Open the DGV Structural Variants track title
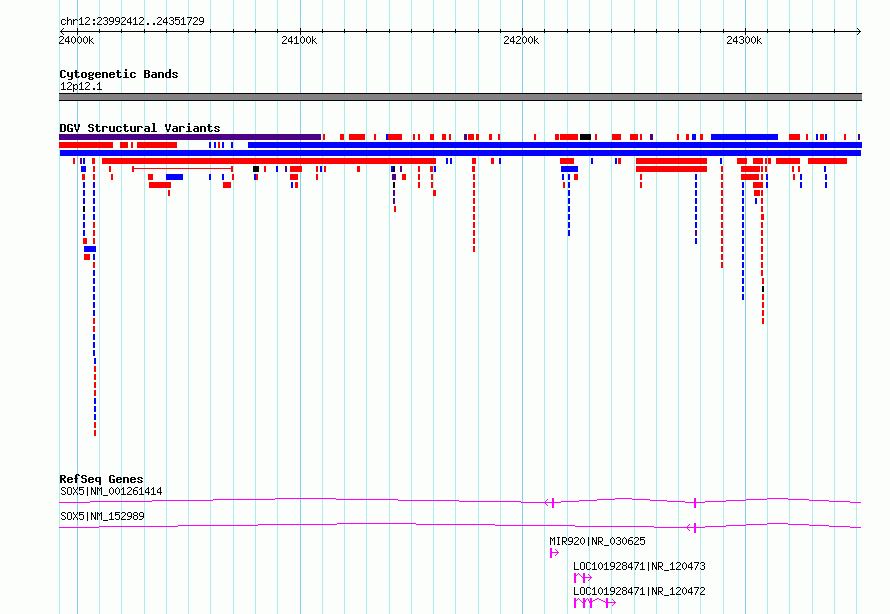This screenshot has height=614, width=890. point(140,128)
